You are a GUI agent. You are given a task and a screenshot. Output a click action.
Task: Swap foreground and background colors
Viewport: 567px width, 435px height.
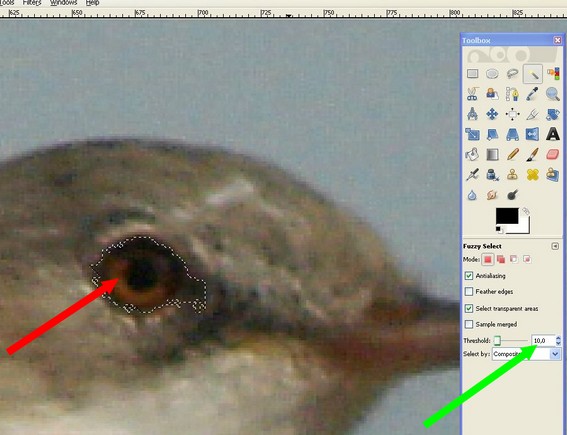click(x=526, y=211)
